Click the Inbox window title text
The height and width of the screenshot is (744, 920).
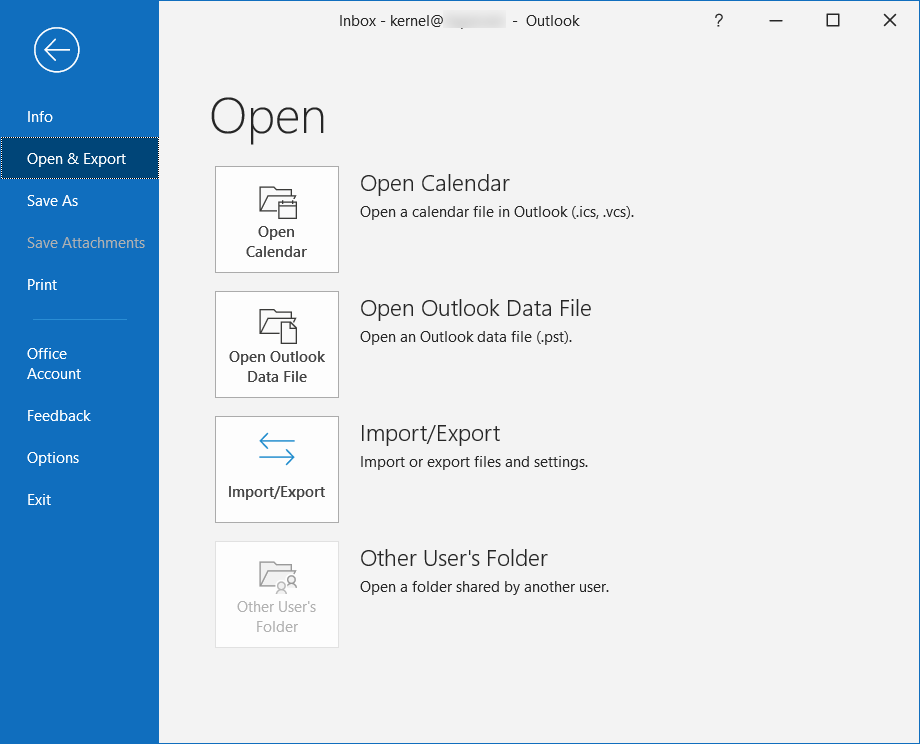pyautogui.click(x=459, y=21)
